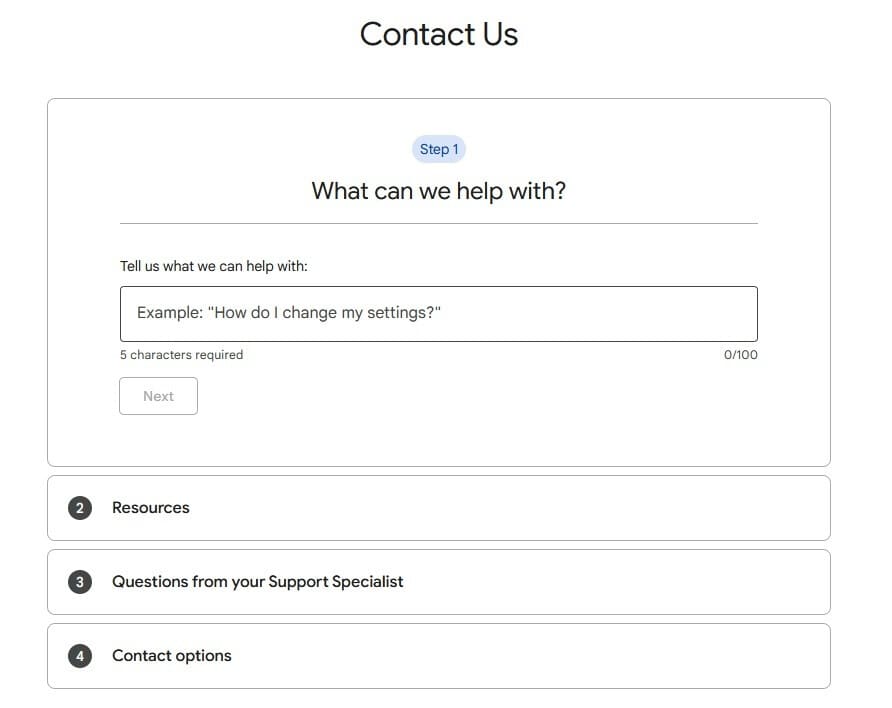This screenshot has height=708, width=892.
Task: Click the Step 1 badge
Action: pos(439,149)
